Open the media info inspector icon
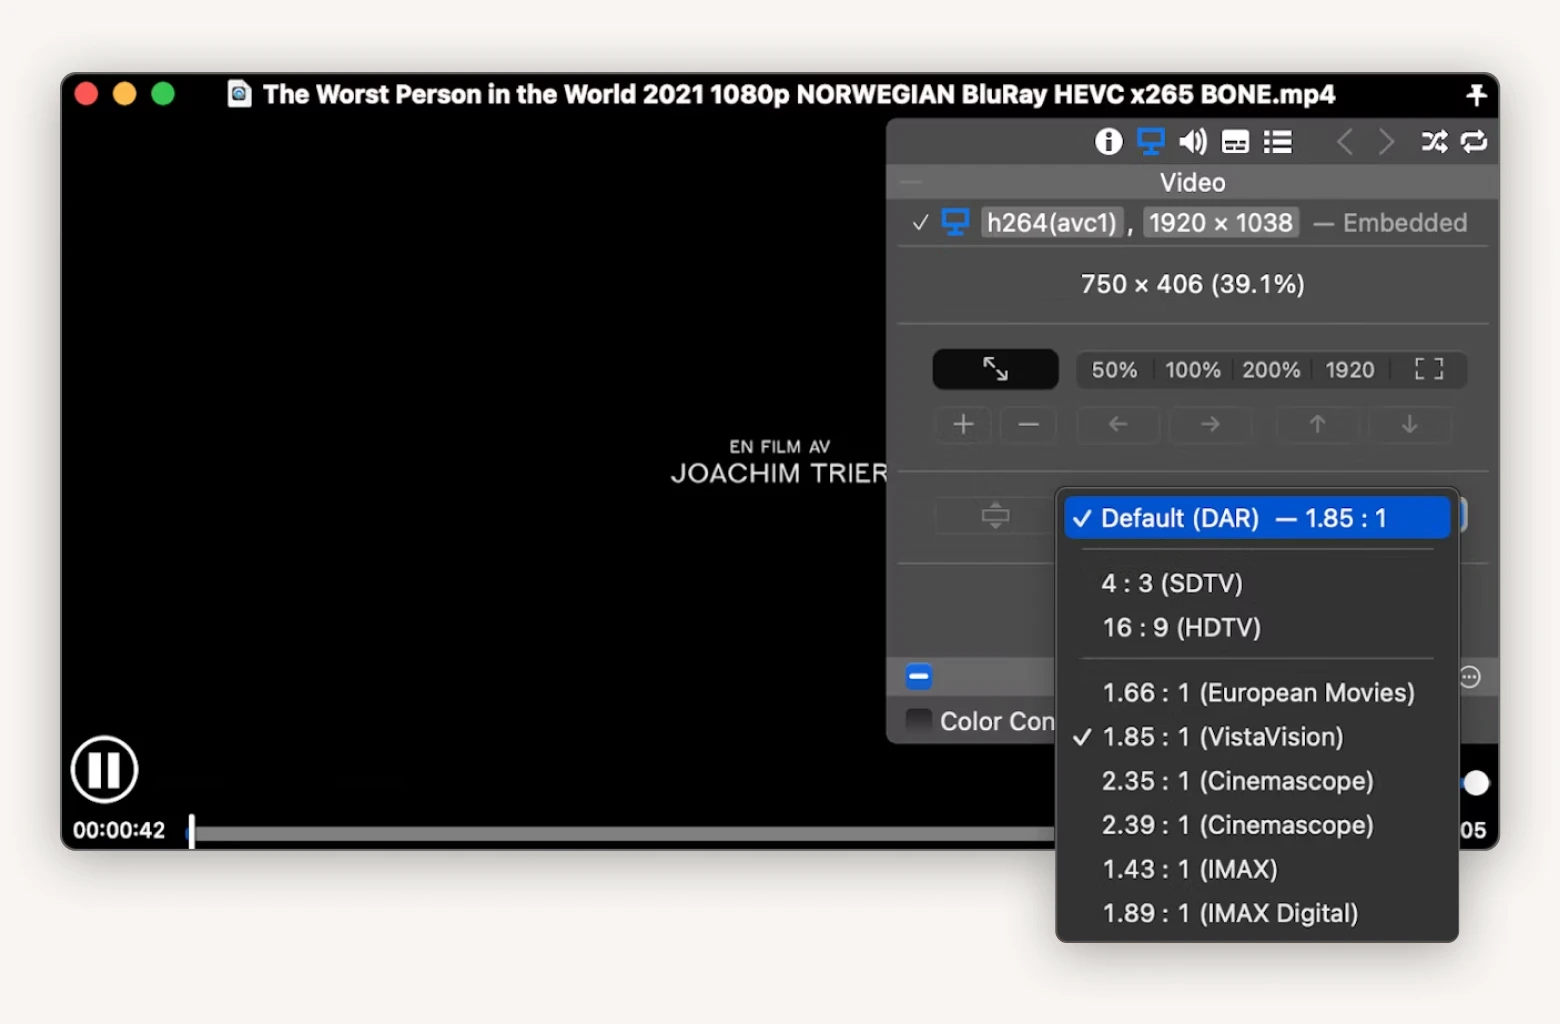The height and width of the screenshot is (1024, 1560). pos(1108,142)
